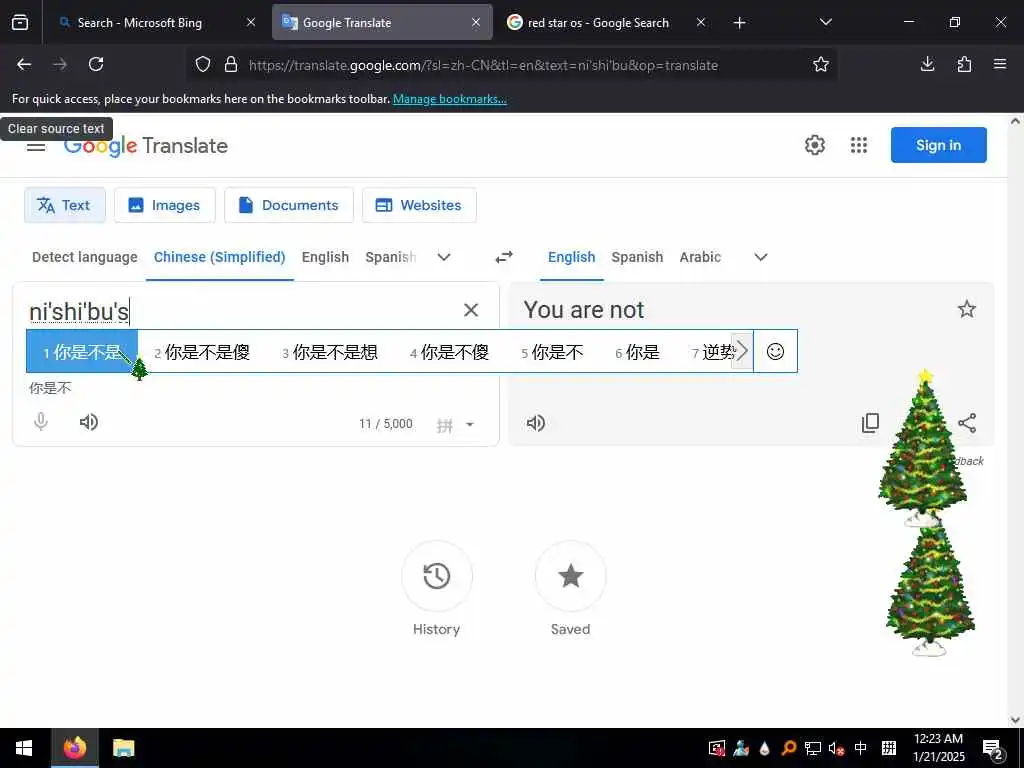Select Spanish as target language

pyautogui.click(x=637, y=257)
